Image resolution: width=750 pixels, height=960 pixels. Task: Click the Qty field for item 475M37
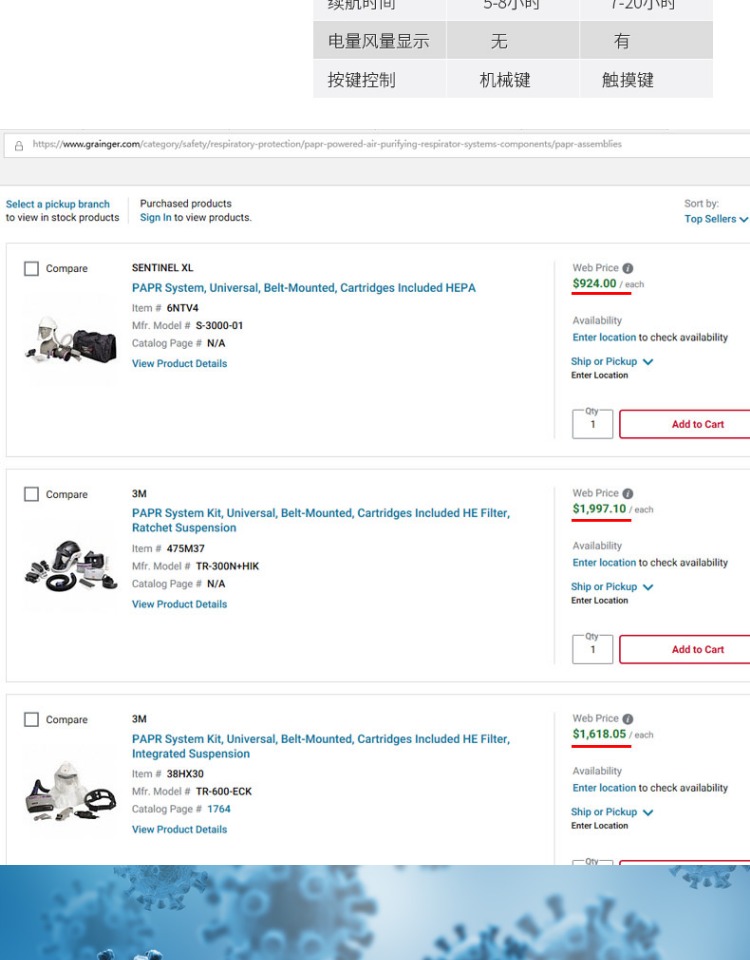click(x=593, y=650)
